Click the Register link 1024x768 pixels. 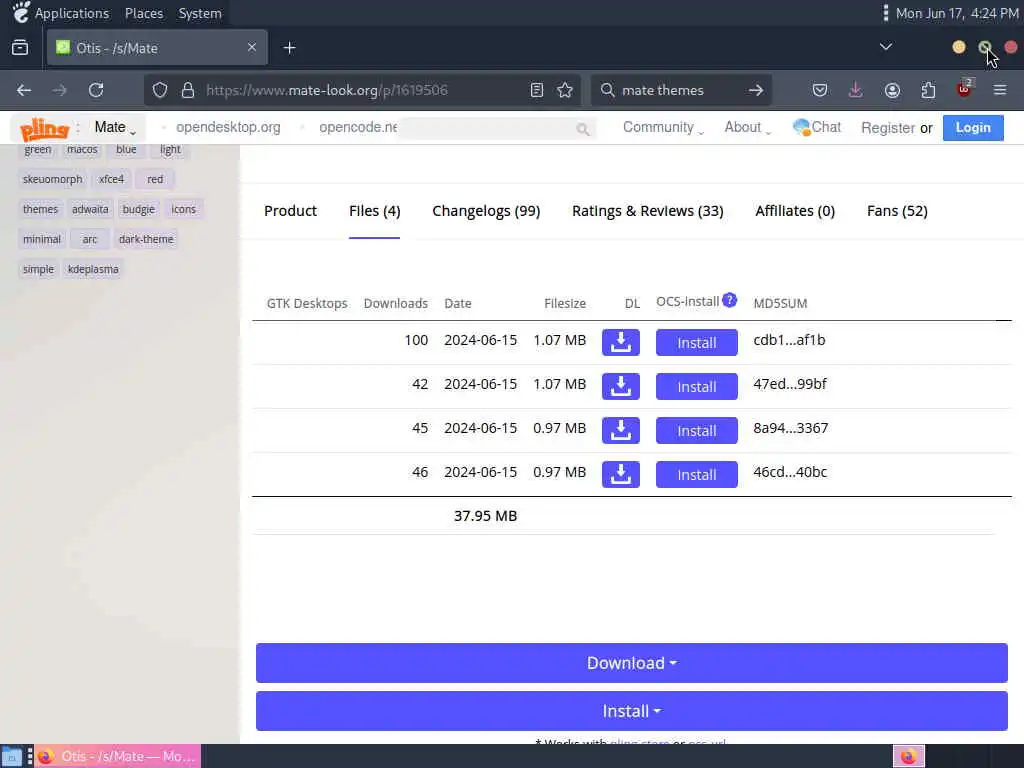point(888,128)
